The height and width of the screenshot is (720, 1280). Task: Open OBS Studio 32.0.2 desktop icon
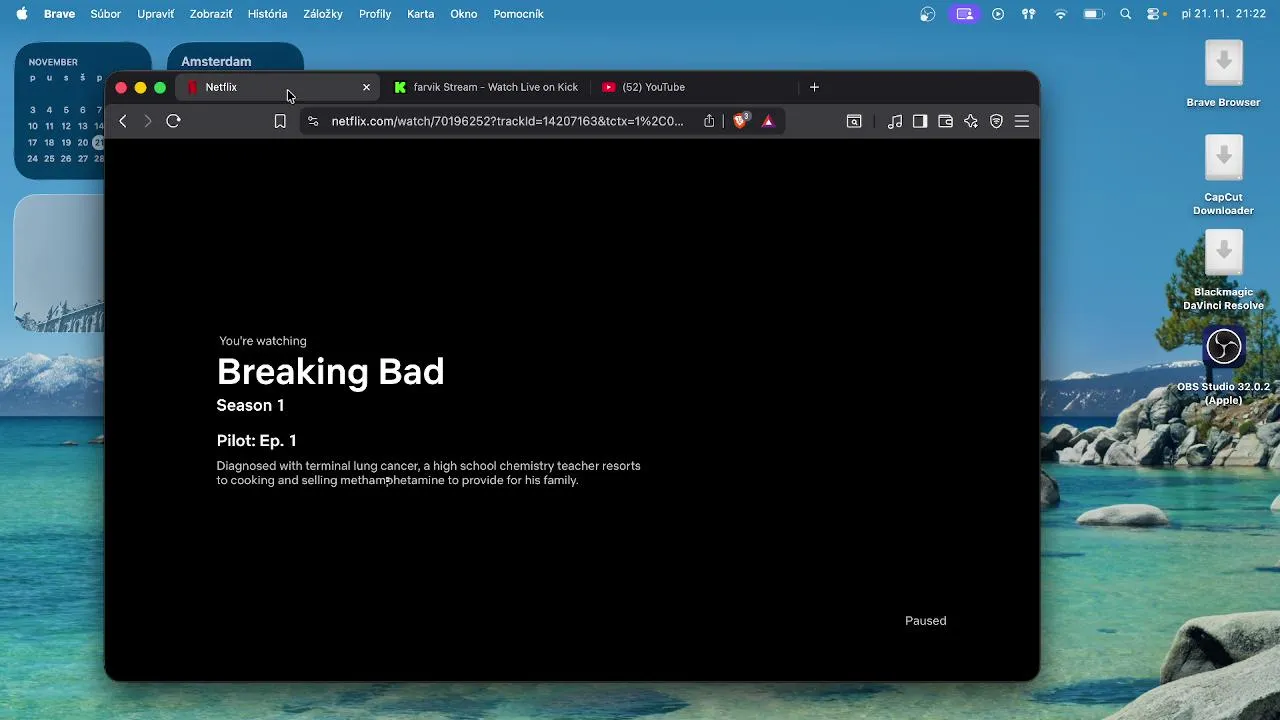point(1223,365)
